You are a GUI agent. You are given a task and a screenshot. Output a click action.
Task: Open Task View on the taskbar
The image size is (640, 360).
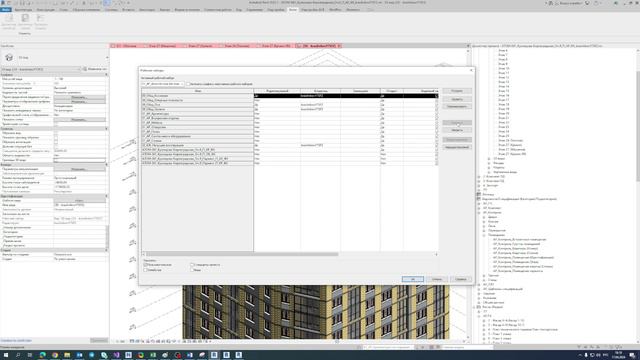30,355
